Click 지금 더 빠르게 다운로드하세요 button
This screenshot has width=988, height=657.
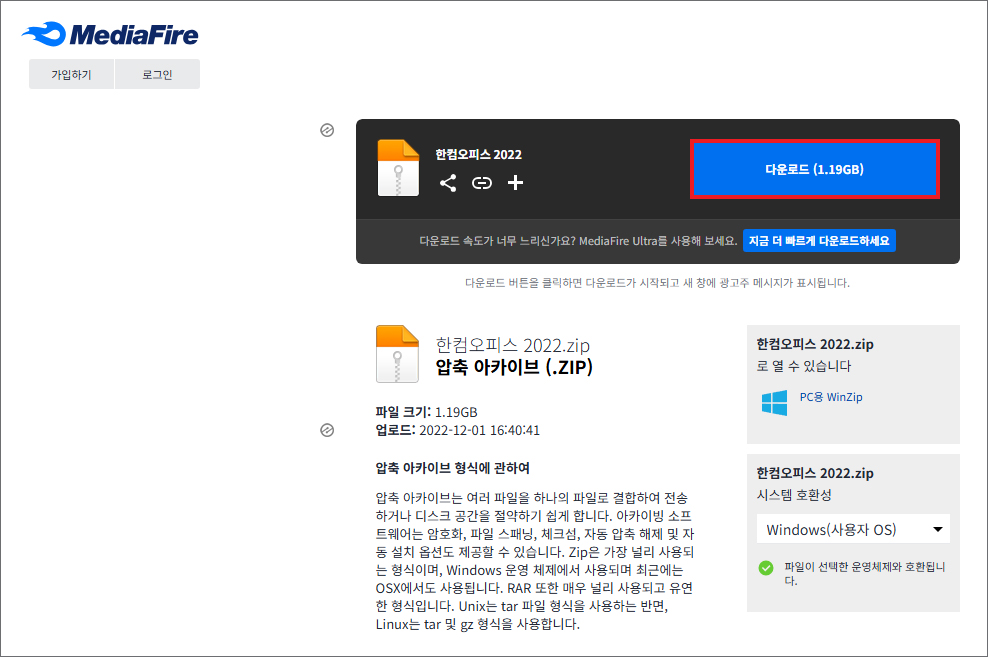coord(819,241)
